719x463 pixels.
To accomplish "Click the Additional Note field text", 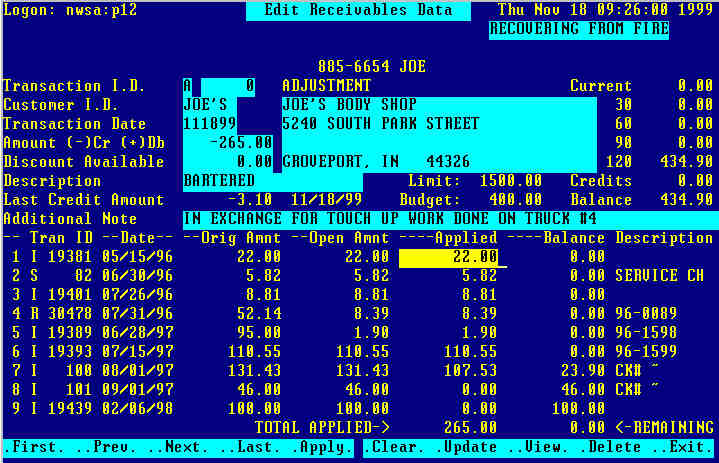I will click(x=451, y=219).
